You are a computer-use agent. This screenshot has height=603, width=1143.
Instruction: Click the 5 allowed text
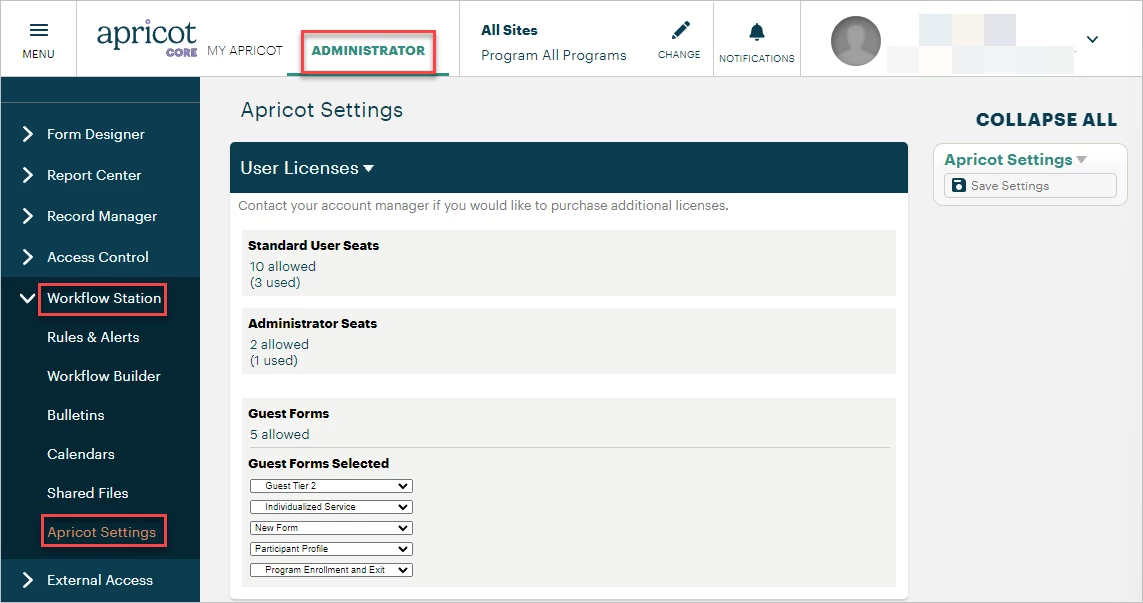pyautogui.click(x=279, y=434)
